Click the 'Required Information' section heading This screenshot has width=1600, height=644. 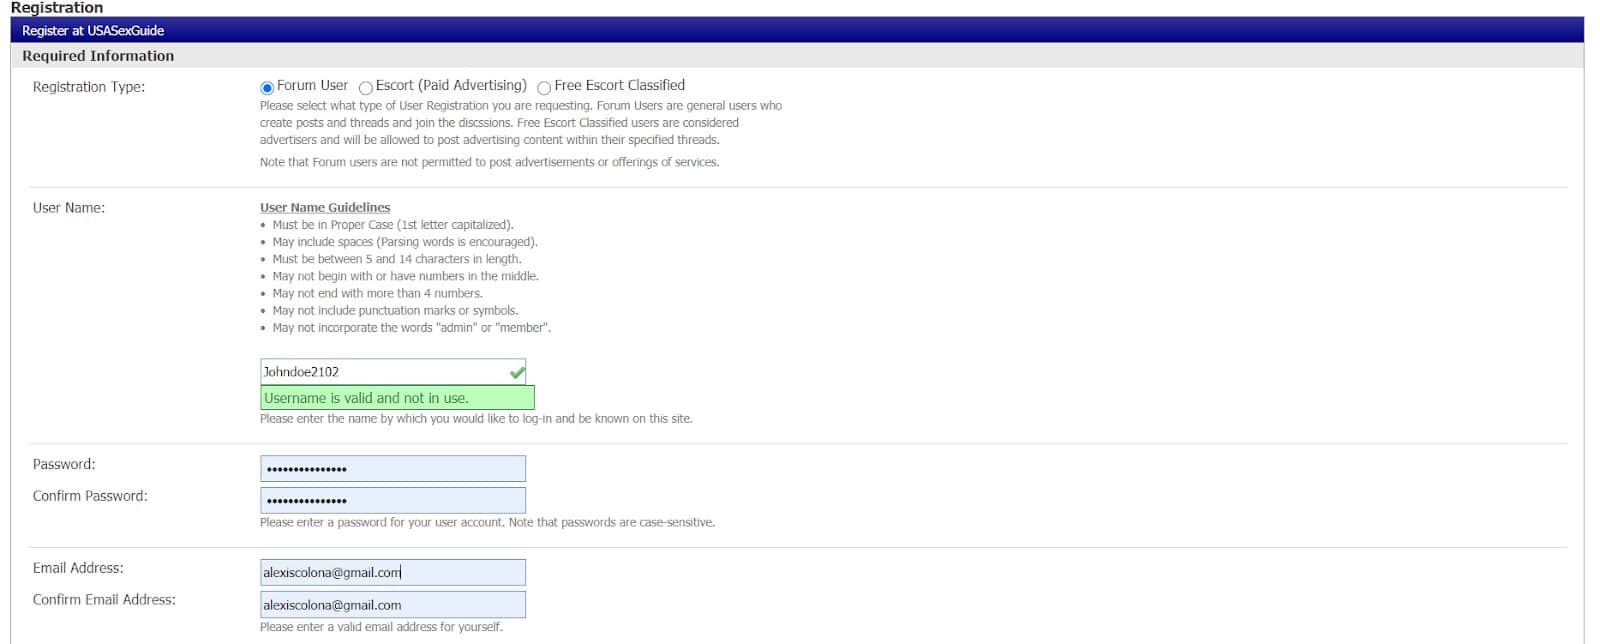[x=98, y=56]
